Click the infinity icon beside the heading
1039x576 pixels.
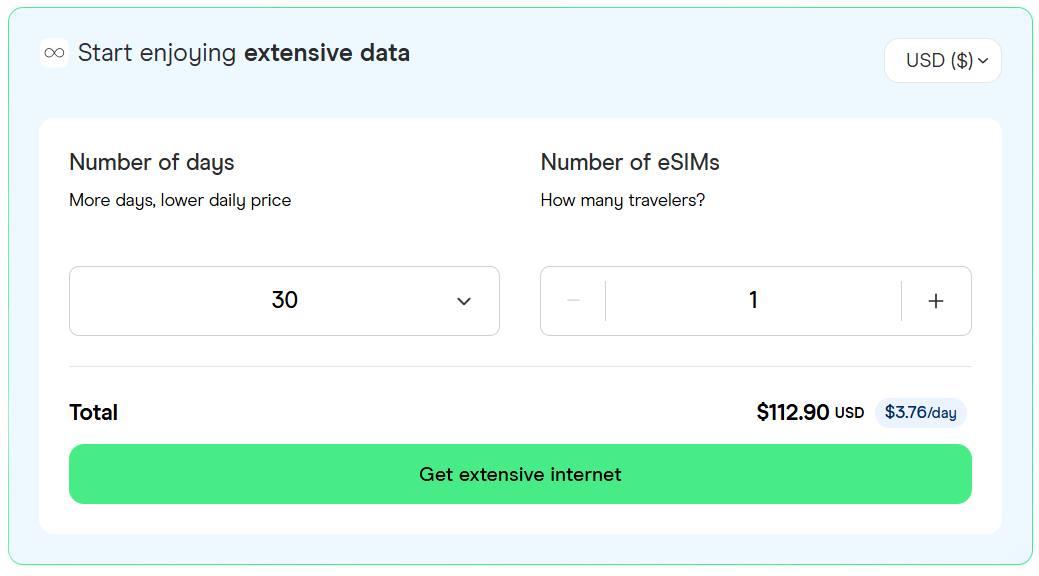click(54, 53)
